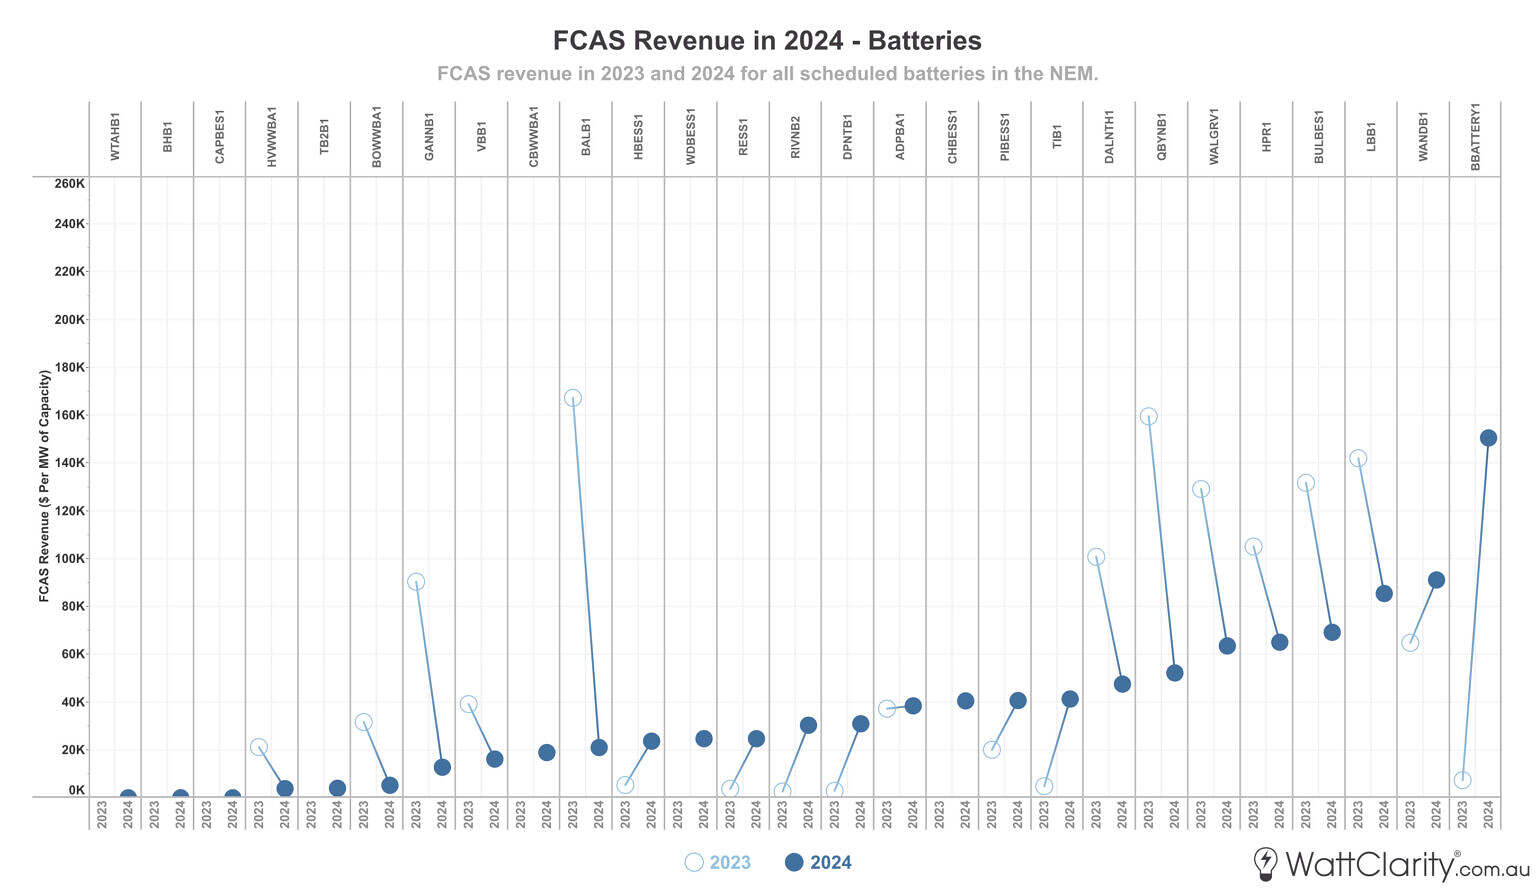The height and width of the screenshot is (890, 1536).
Task: Expand the CAPBES1 column header
Action: [x=220, y=135]
